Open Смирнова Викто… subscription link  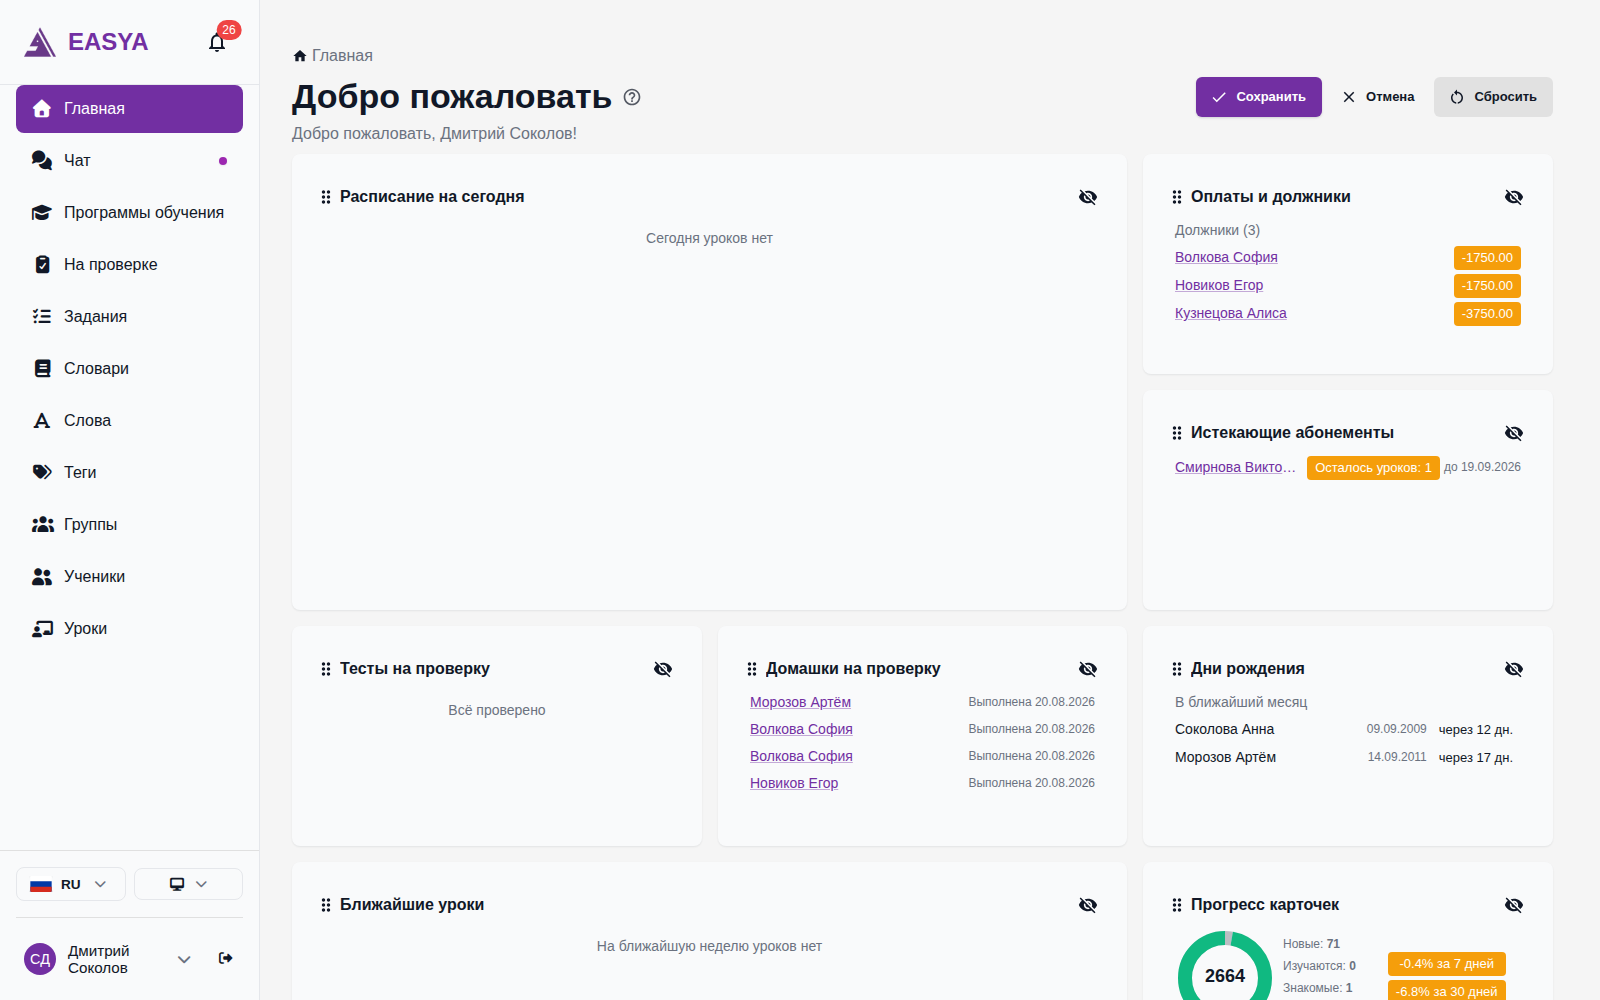[1235, 467]
